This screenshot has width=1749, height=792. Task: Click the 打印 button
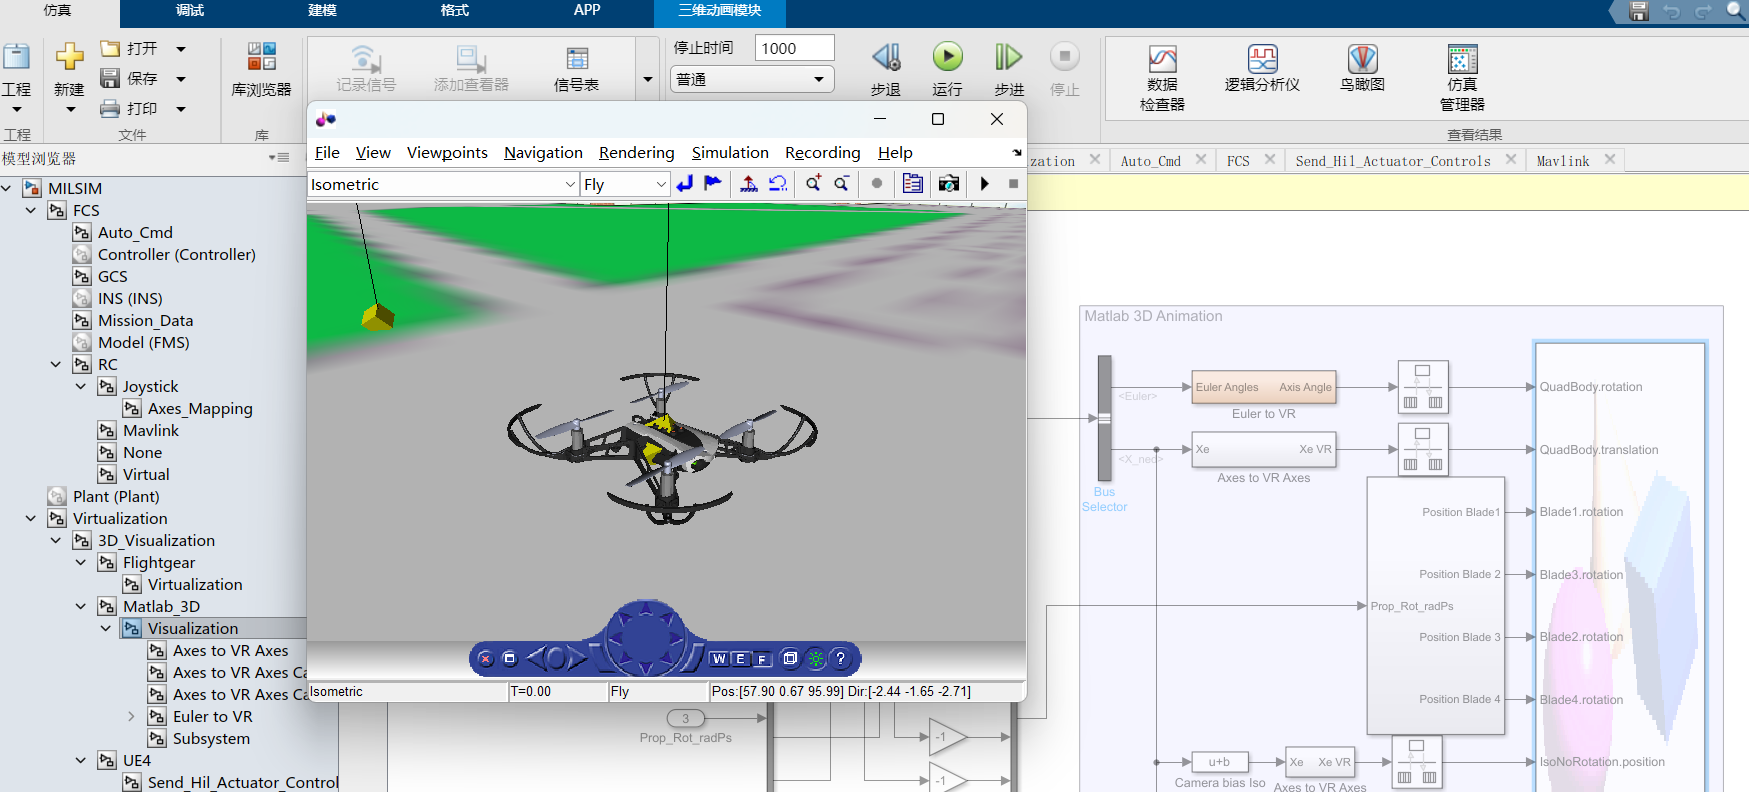[130, 108]
